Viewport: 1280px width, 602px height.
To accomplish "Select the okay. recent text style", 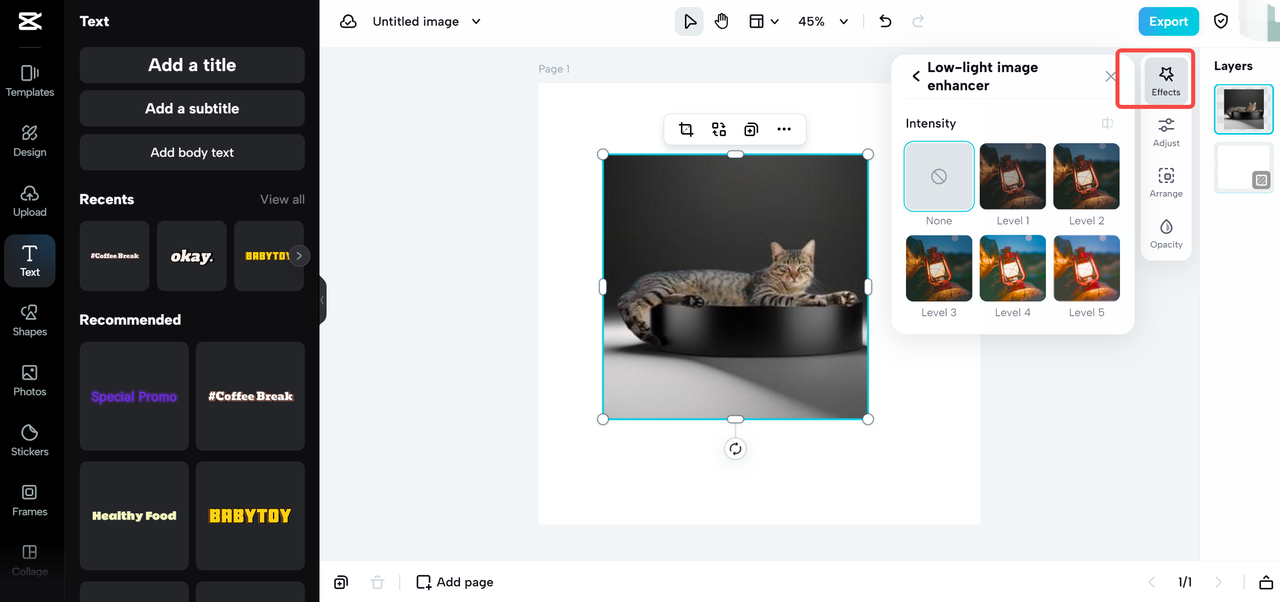I will pos(192,256).
